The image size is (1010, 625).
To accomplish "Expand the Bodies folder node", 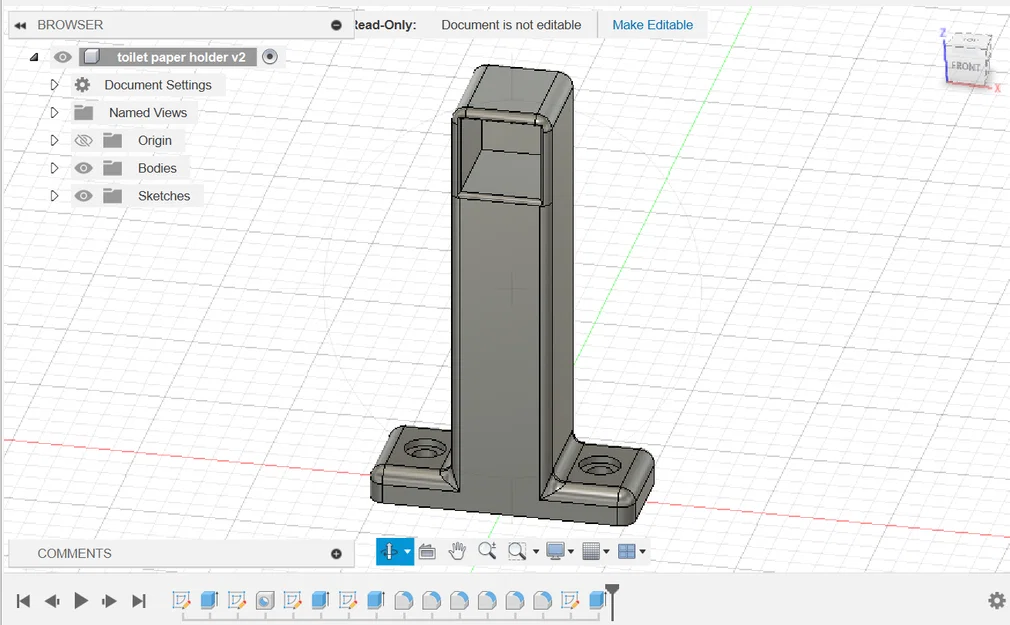I will pyautogui.click(x=55, y=168).
